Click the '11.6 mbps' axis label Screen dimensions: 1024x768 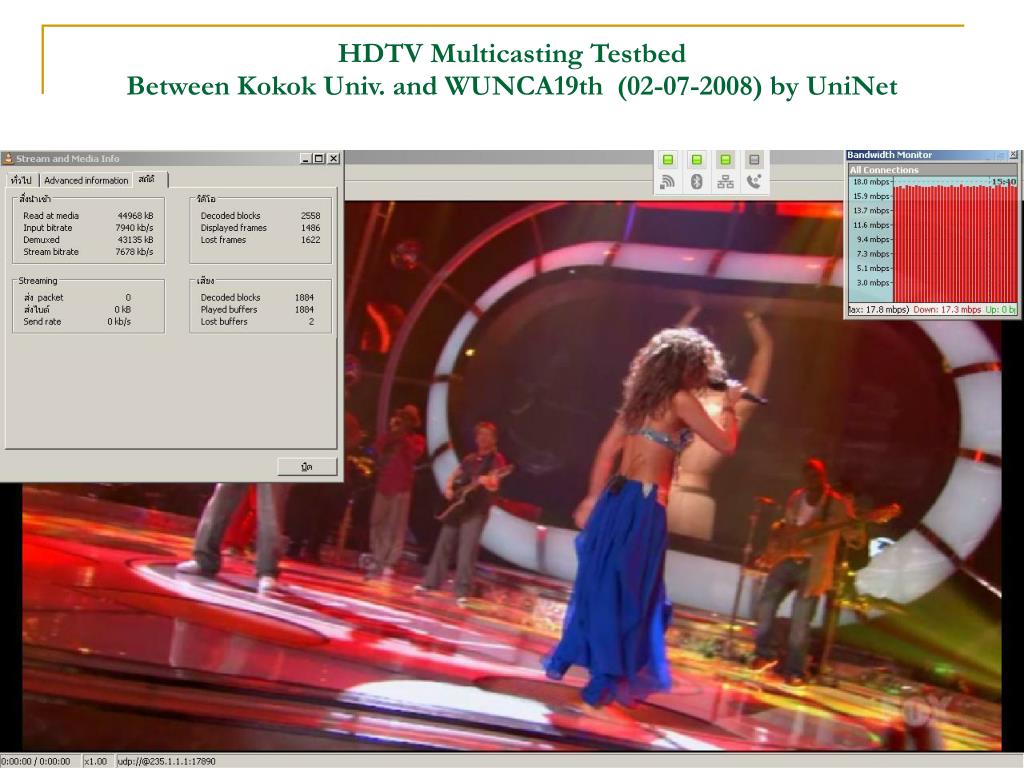point(871,225)
